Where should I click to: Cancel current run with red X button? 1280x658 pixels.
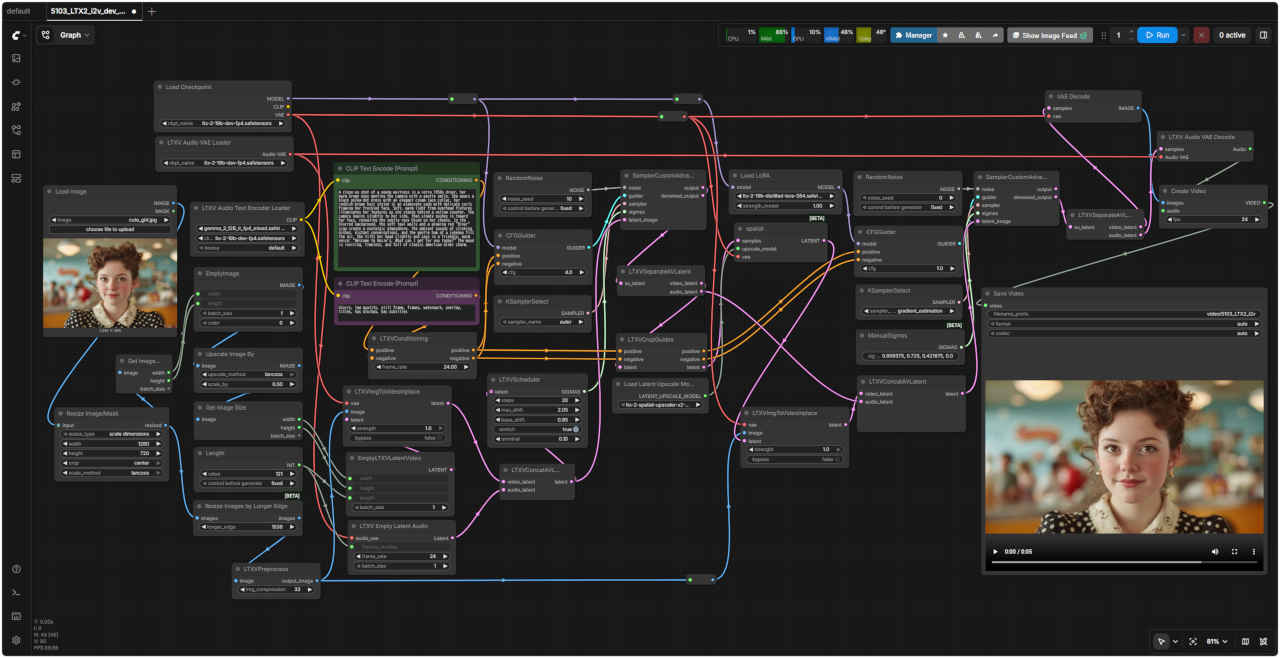[x=1201, y=35]
